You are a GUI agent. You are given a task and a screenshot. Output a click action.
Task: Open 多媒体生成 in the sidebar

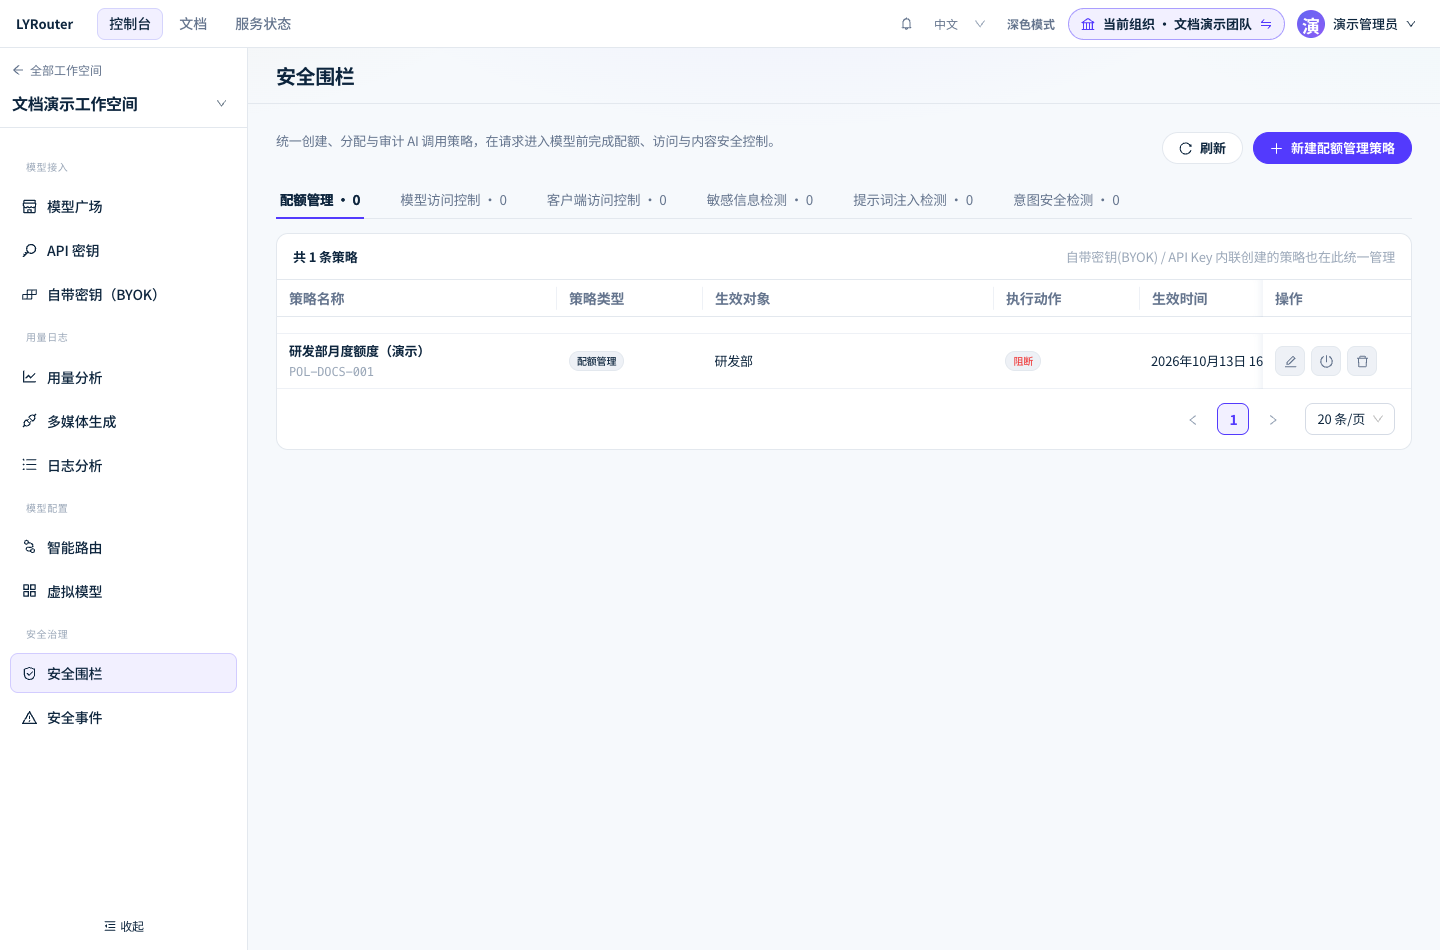(x=123, y=422)
